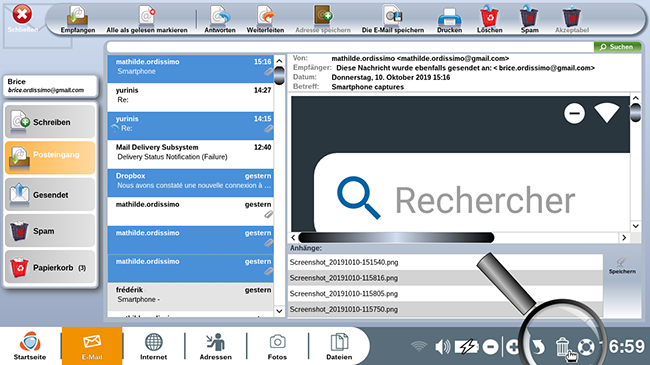Open the Papierkorb trash folder
Screen dimensions: 650x365
50,268
